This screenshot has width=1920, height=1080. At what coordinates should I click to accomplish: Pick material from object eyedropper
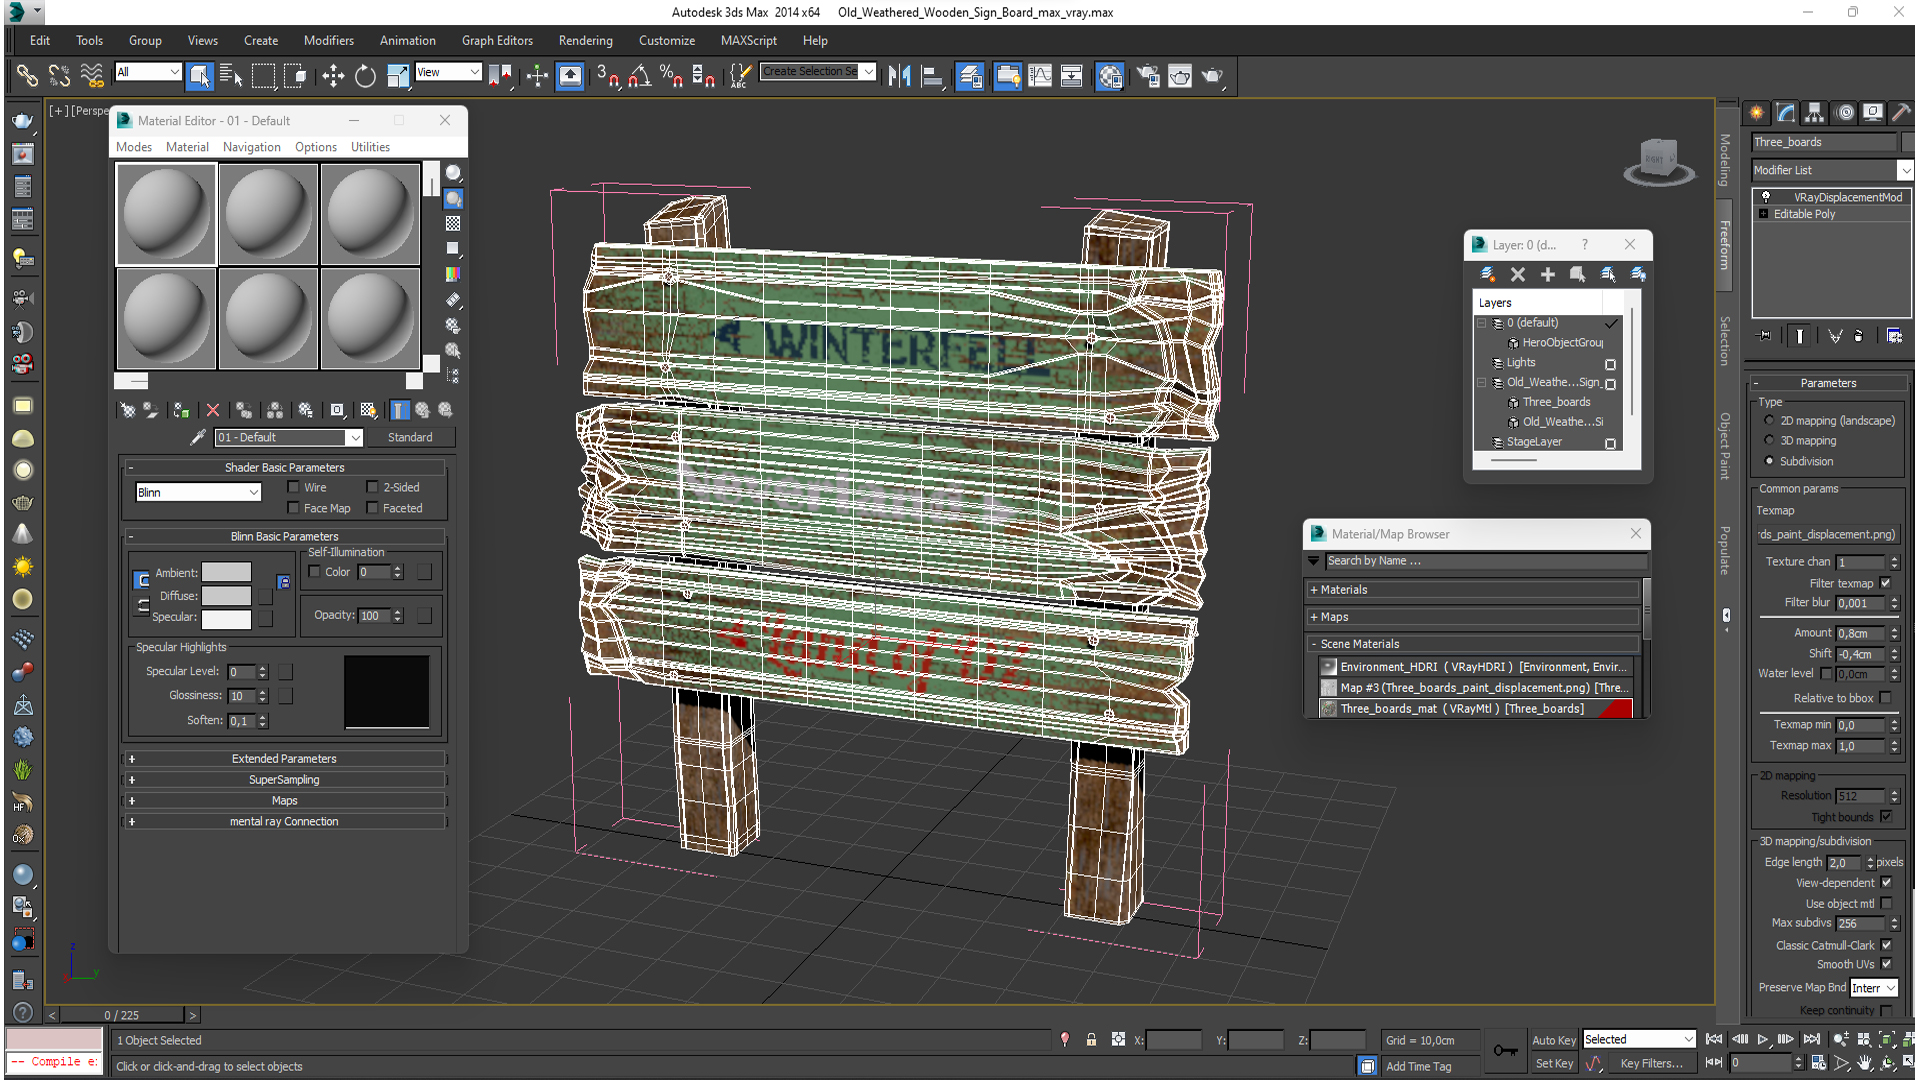click(198, 437)
